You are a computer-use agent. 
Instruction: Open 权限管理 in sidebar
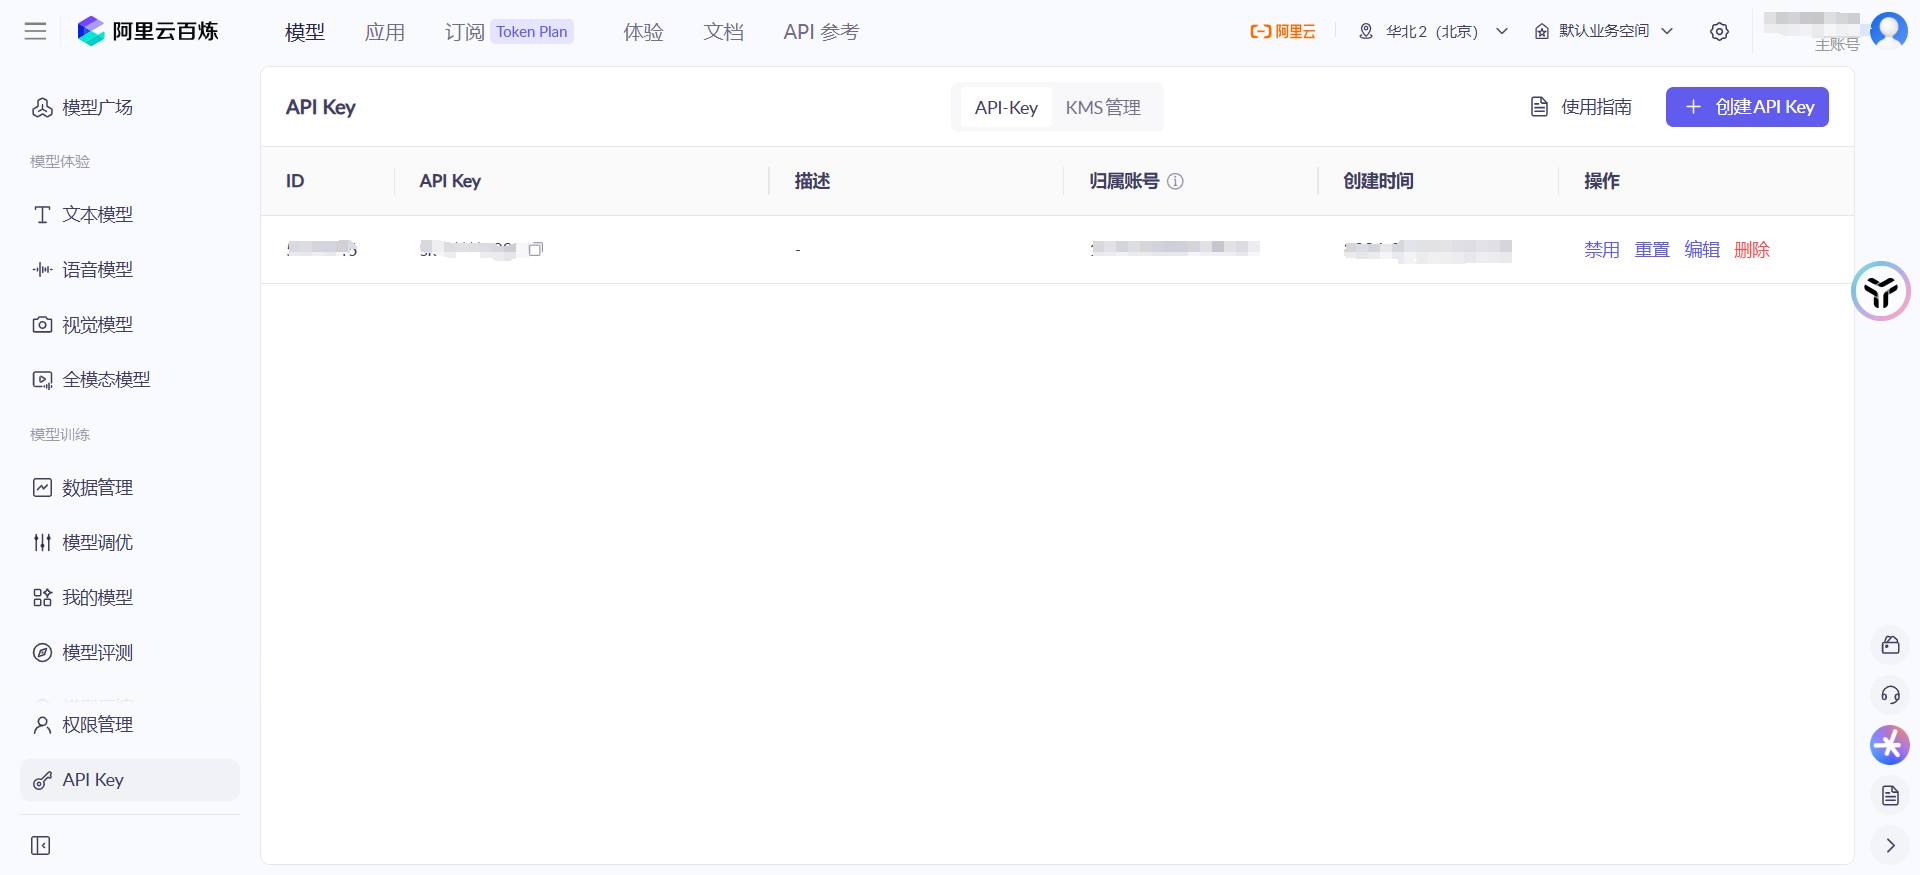pos(130,725)
